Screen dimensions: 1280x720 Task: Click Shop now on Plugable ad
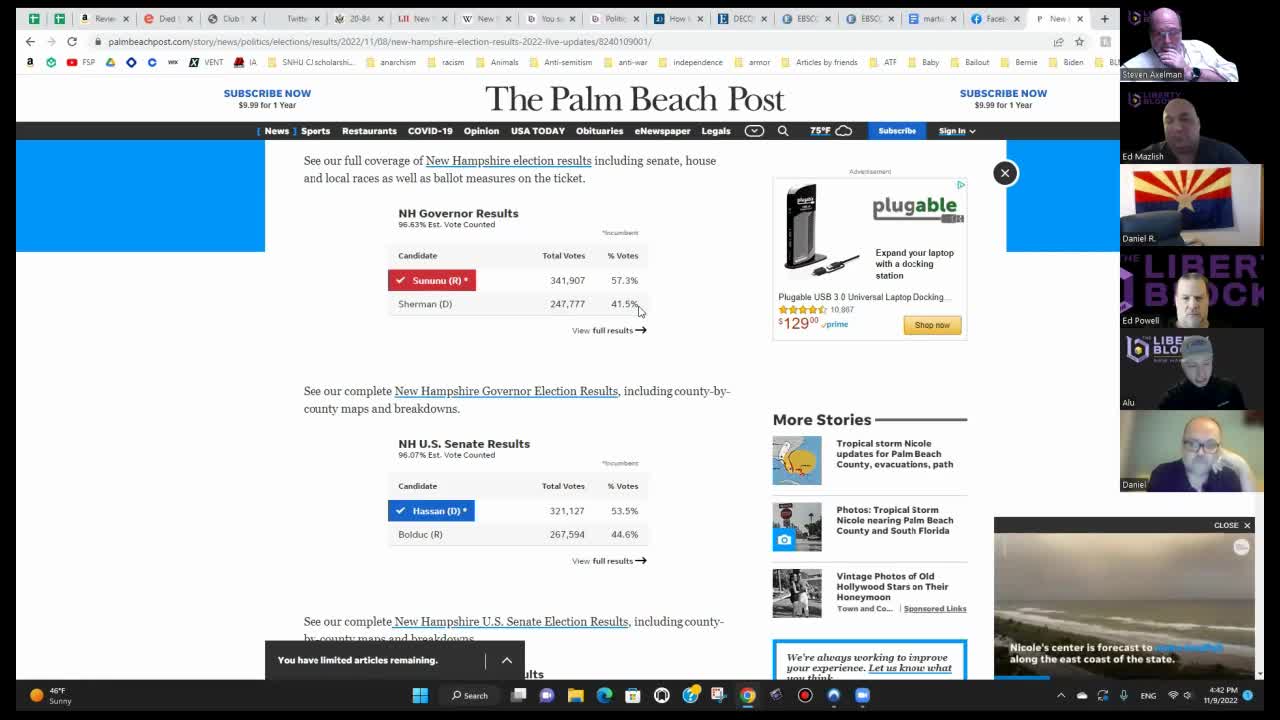pos(932,325)
